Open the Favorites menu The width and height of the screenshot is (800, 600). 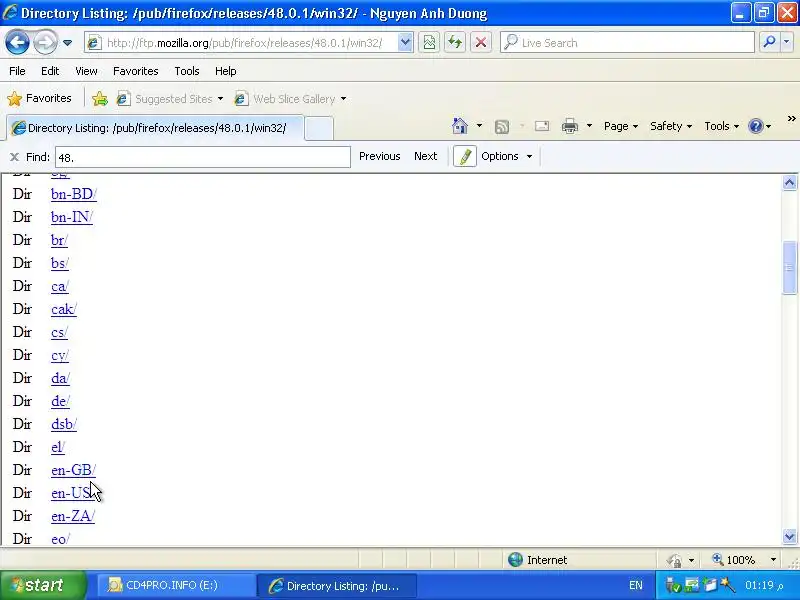136,71
